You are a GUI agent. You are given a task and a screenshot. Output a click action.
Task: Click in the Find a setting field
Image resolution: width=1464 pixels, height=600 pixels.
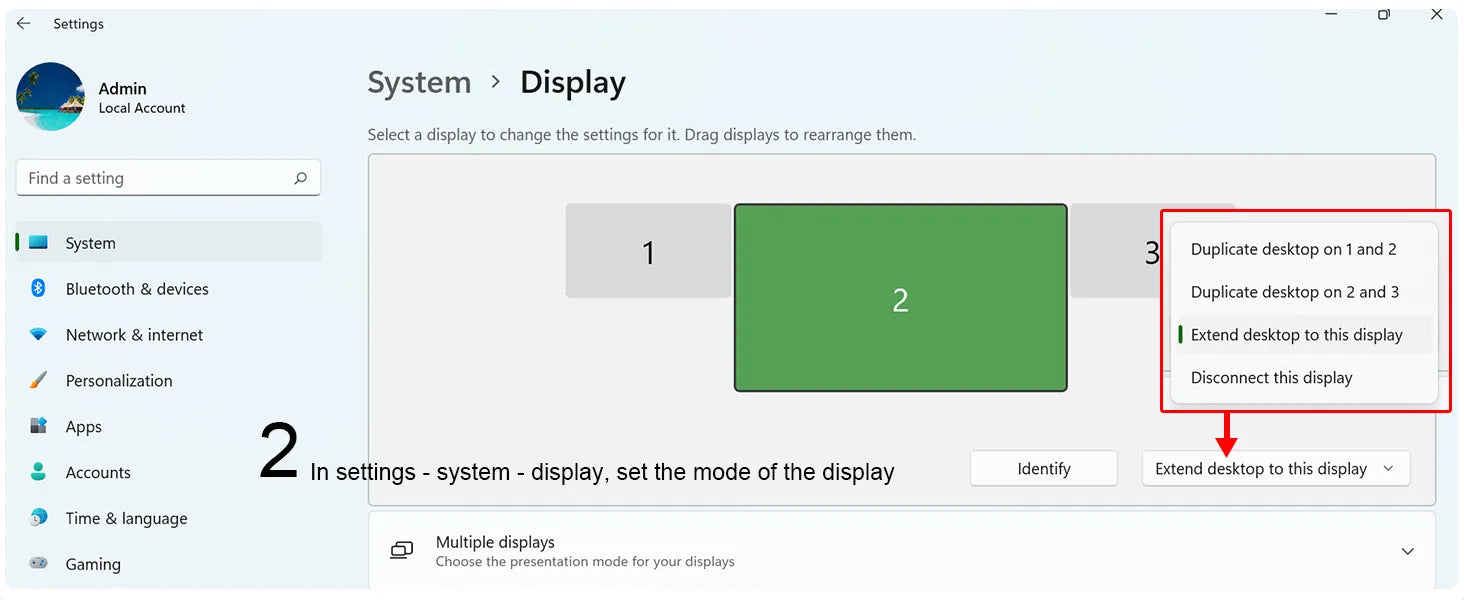pyautogui.click(x=155, y=178)
